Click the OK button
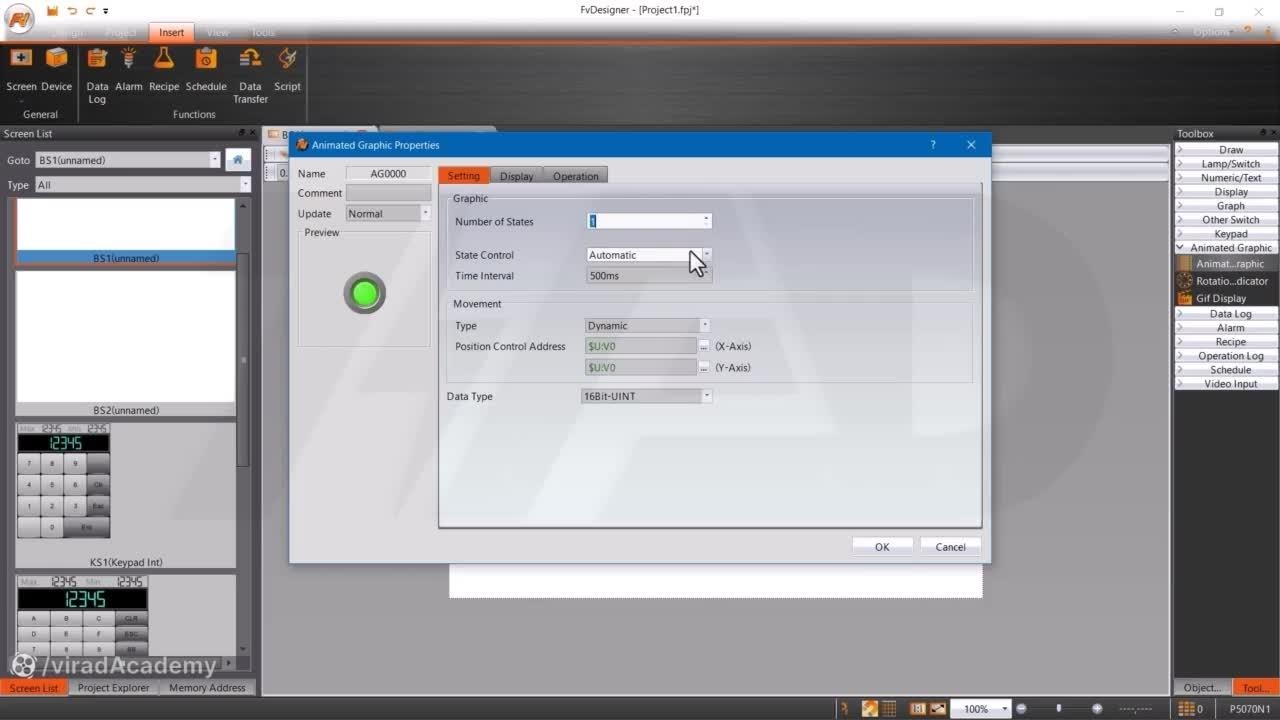 pyautogui.click(x=881, y=547)
